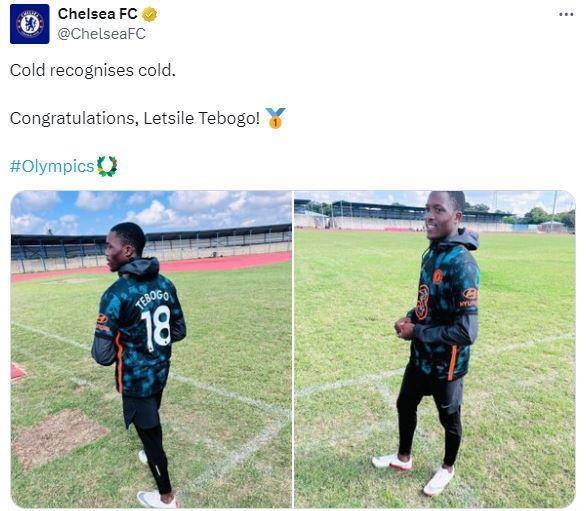The width and height of the screenshot is (587, 511).
Task: Click the Olympic wreath emoji after the hashtag
Action: (107, 166)
